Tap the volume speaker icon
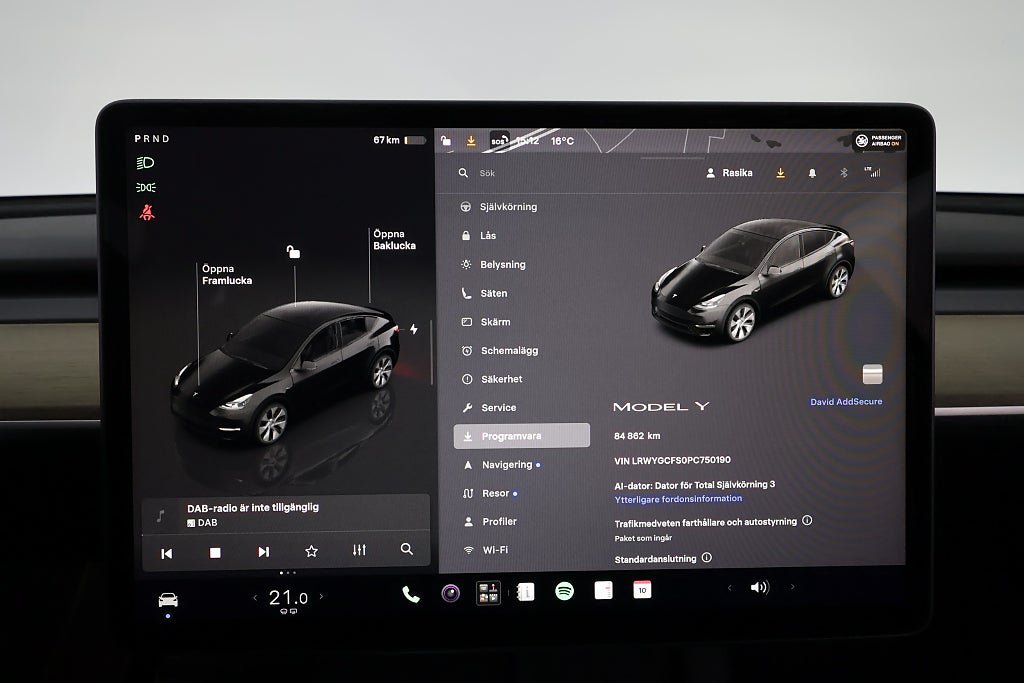 pos(760,588)
